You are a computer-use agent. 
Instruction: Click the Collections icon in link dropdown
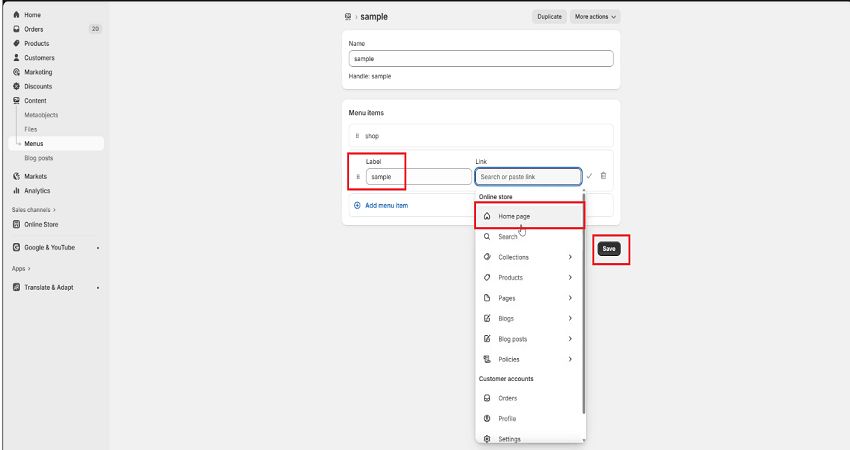click(x=487, y=257)
